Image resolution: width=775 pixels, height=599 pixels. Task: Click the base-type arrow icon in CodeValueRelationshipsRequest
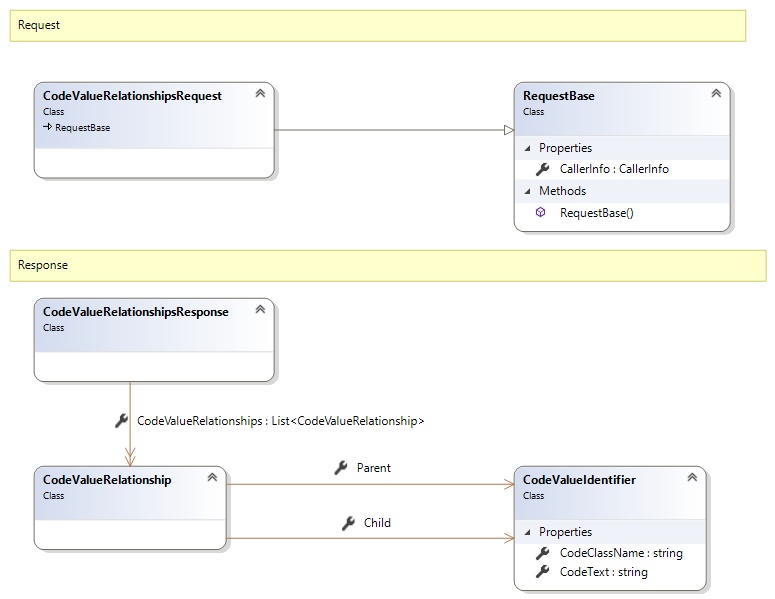click(x=47, y=128)
